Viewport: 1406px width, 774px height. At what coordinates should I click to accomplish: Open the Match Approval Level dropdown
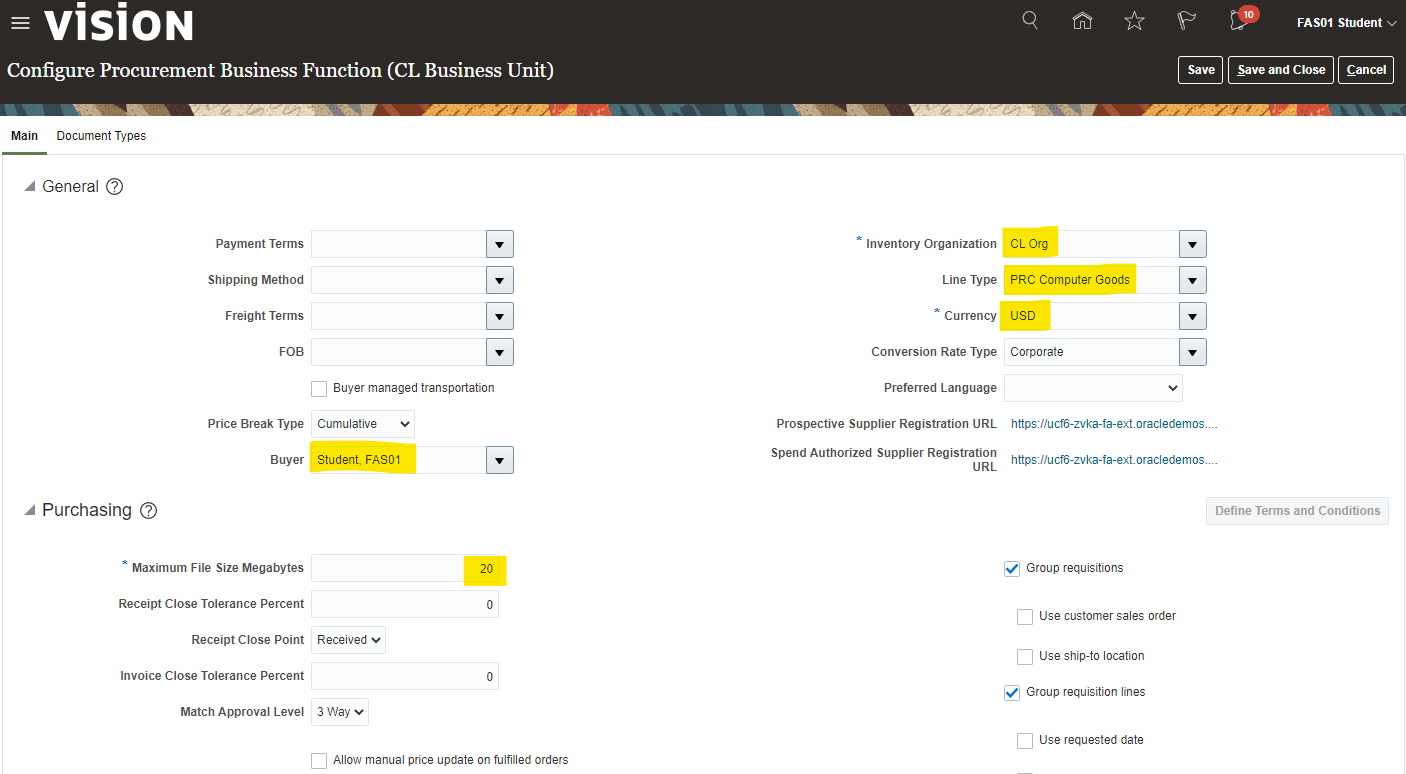(340, 712)
